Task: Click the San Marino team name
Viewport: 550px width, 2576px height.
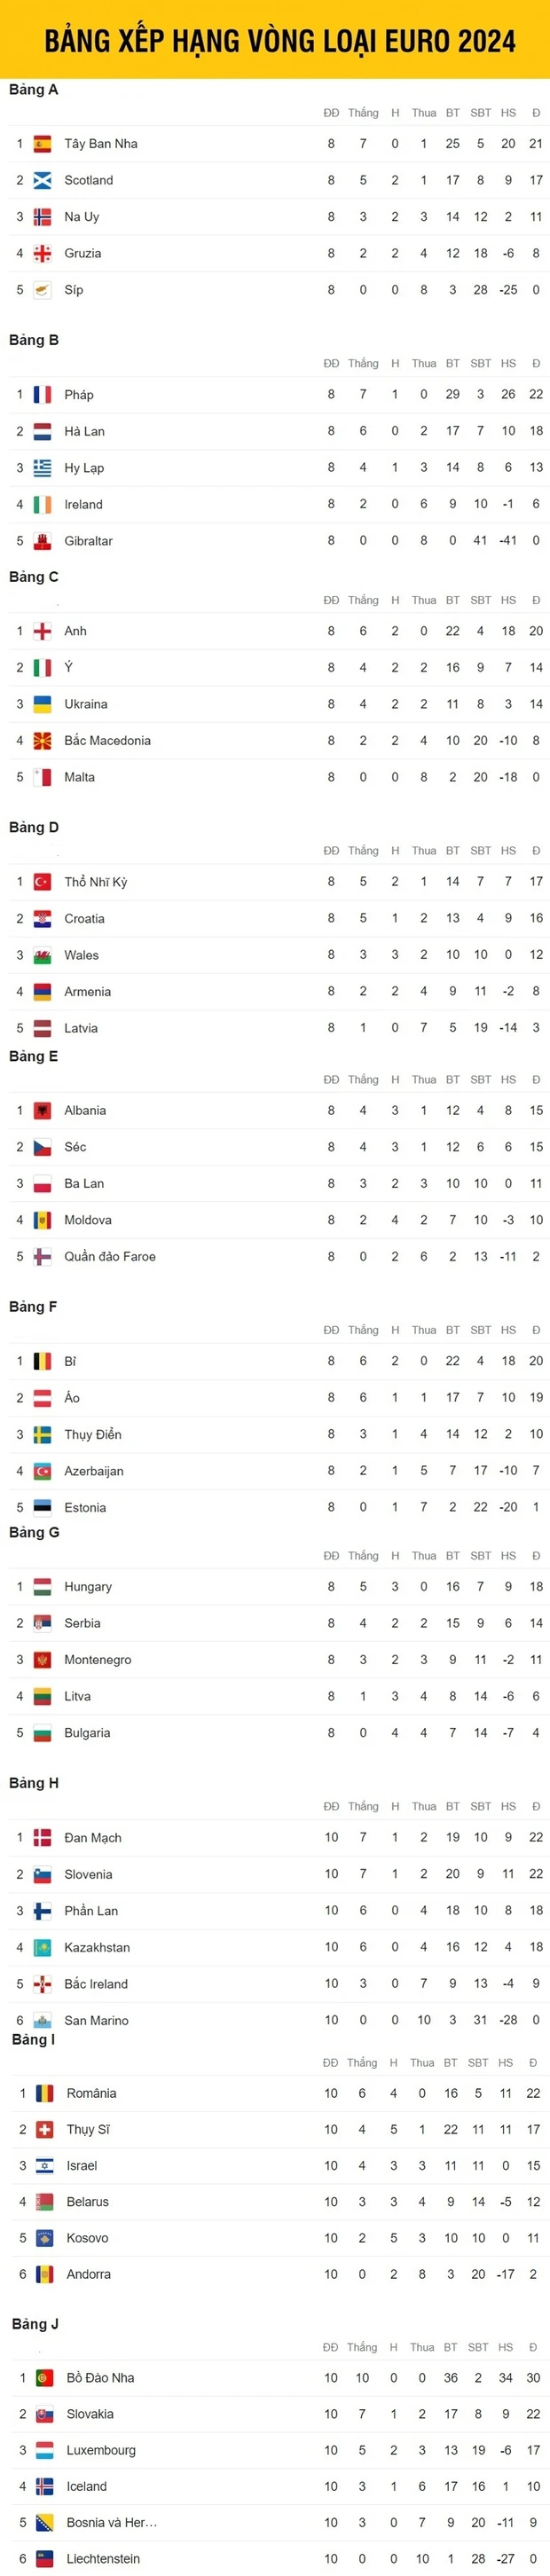Action: [96, 2021]
